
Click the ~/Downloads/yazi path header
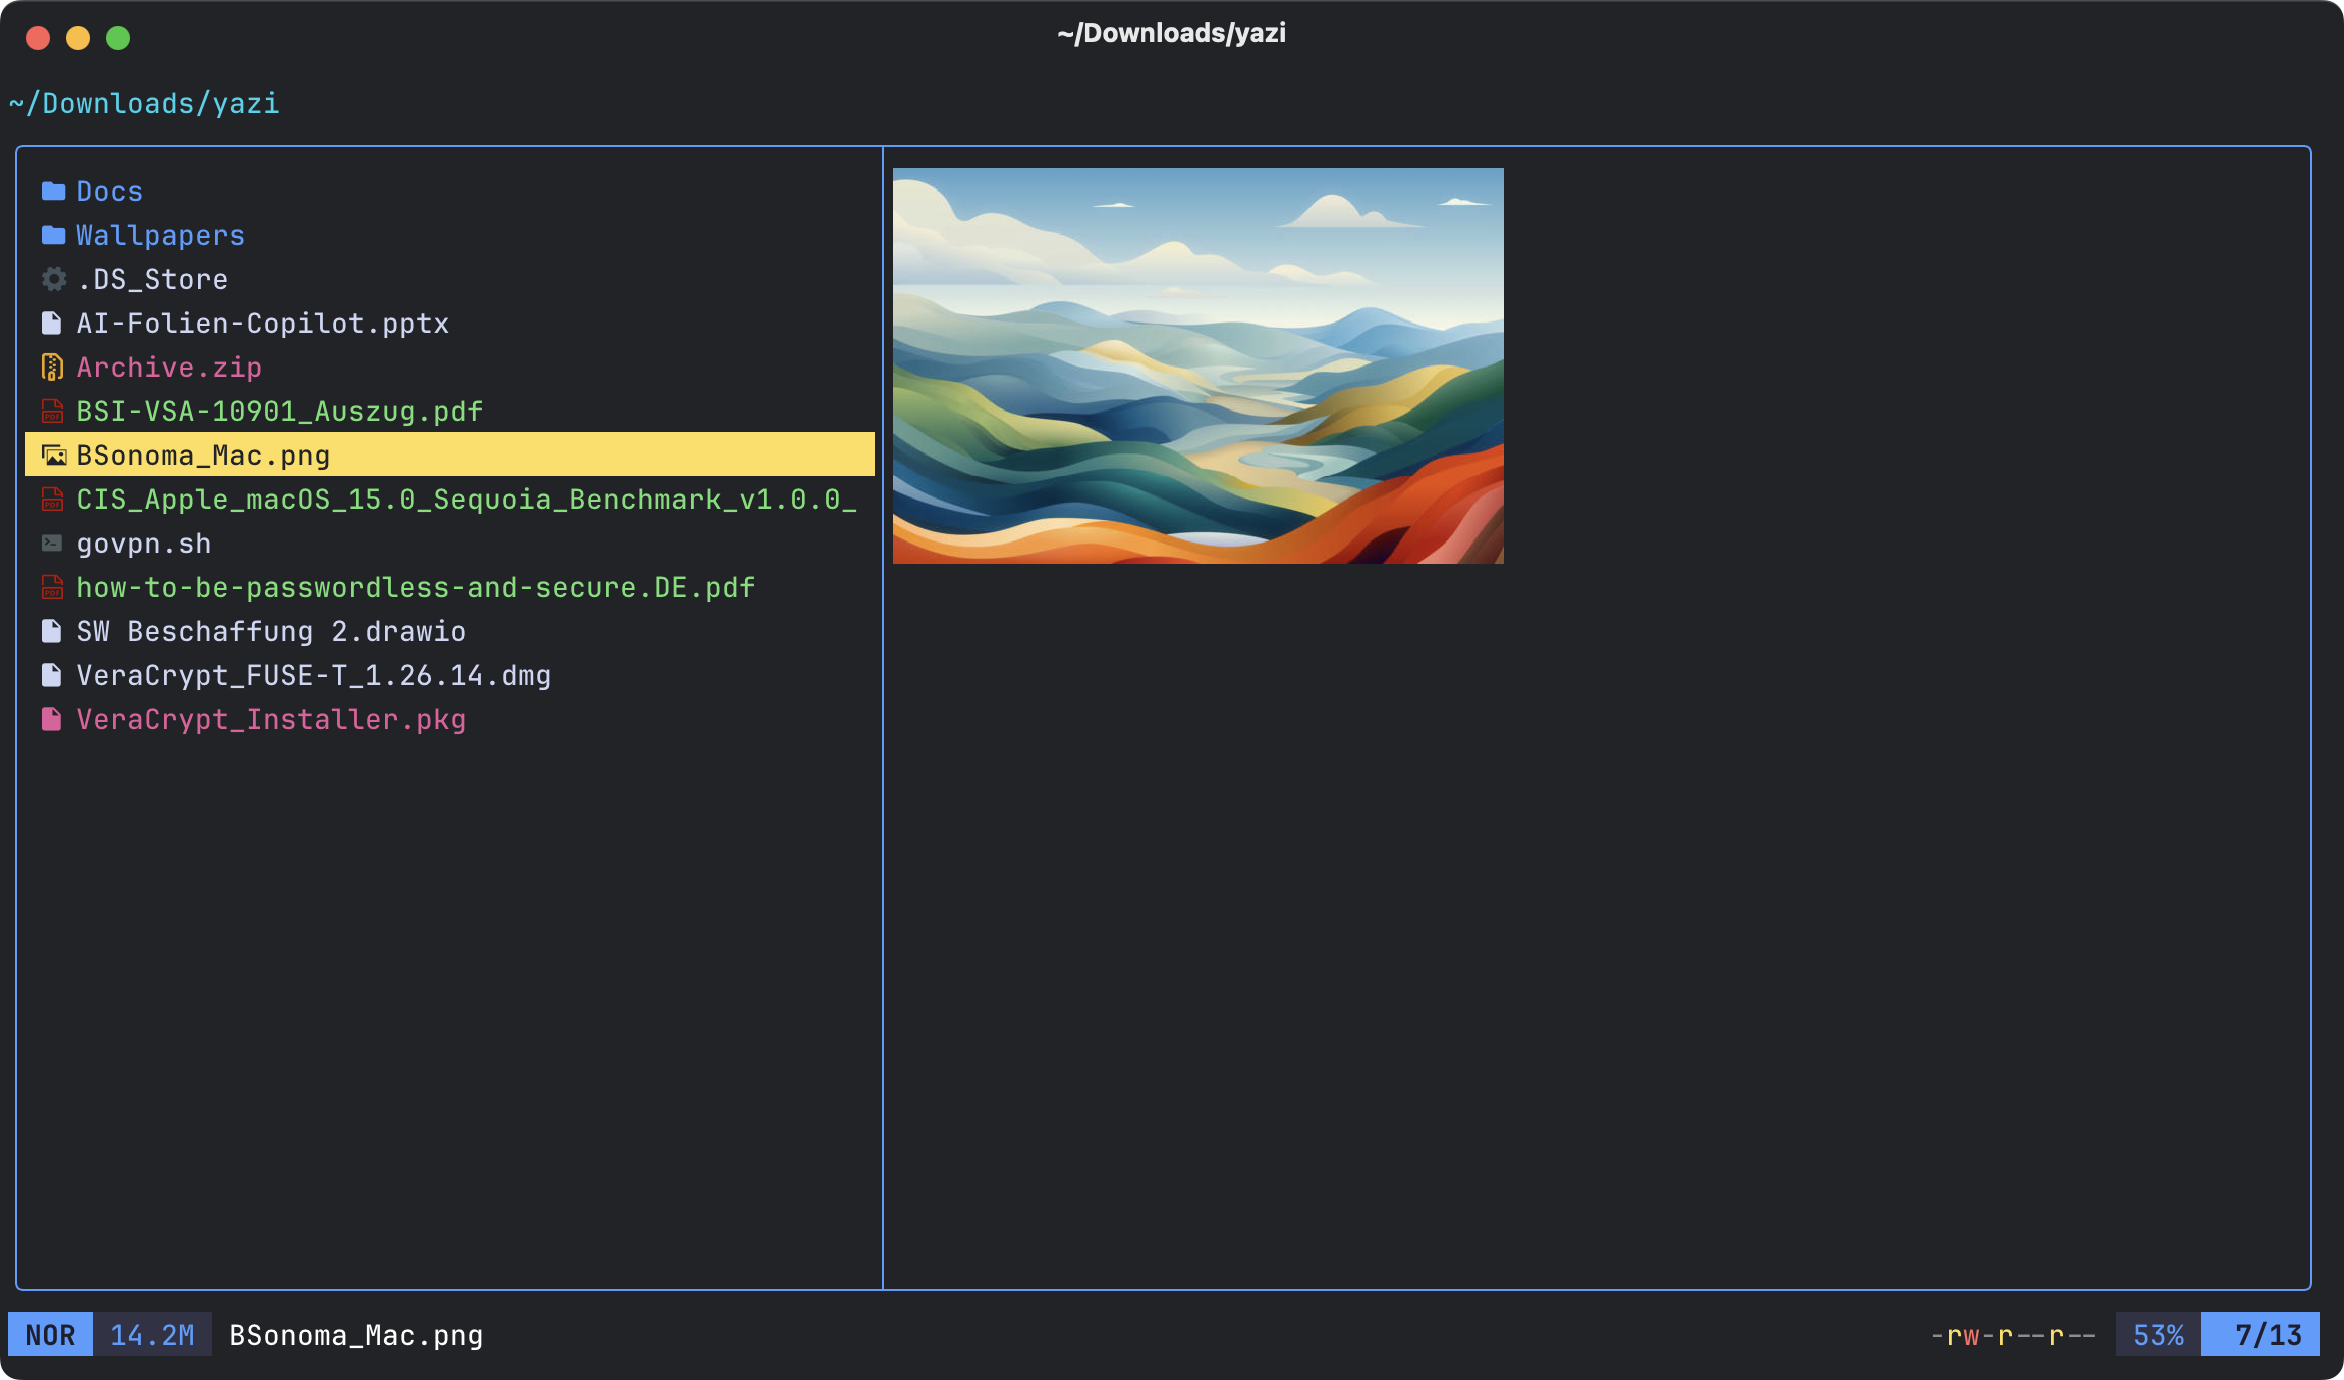click(145, 103)
